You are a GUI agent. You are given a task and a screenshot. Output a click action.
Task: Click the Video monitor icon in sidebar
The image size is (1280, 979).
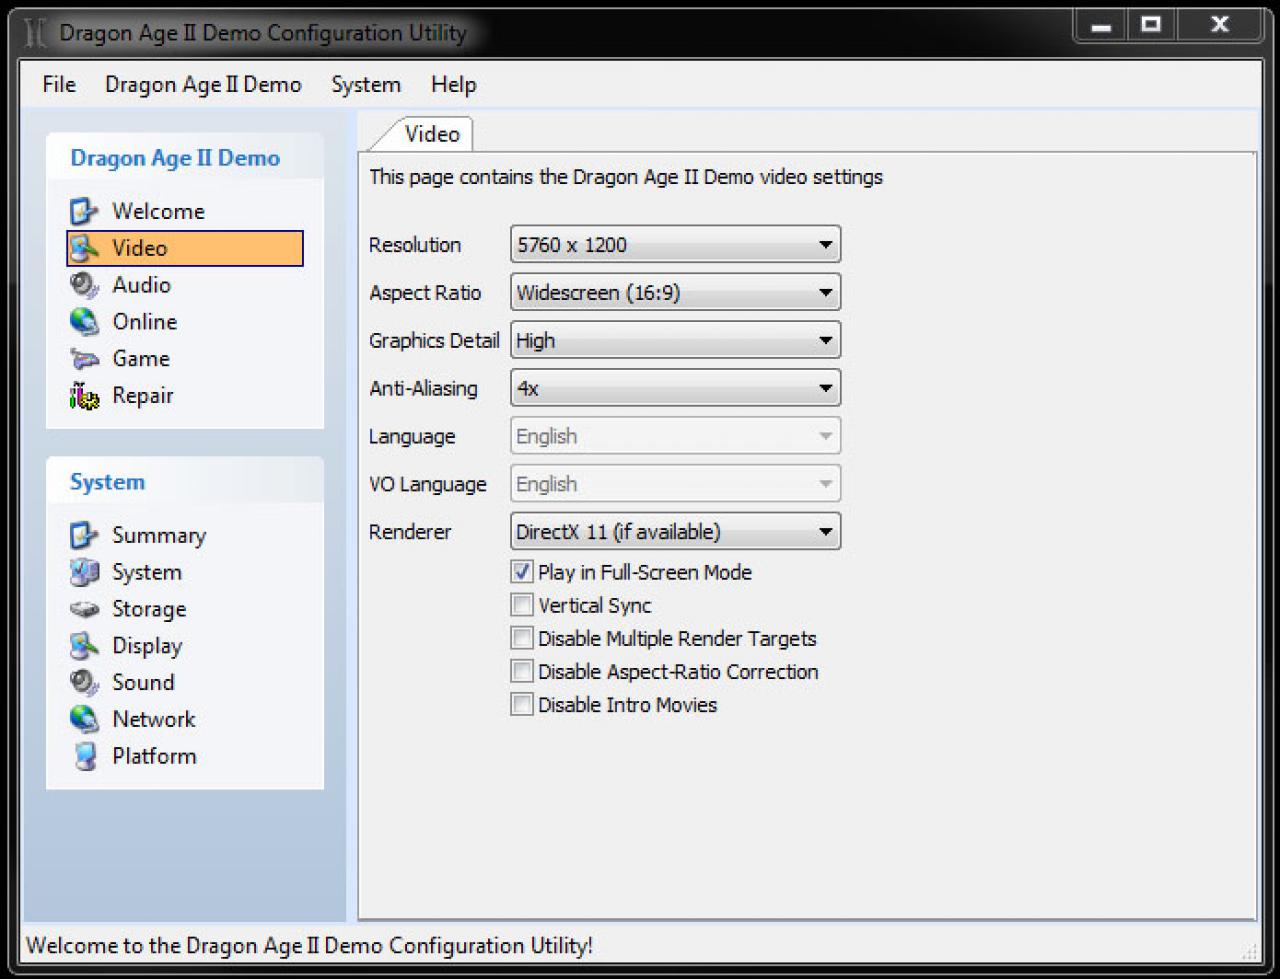click(84, 248)
